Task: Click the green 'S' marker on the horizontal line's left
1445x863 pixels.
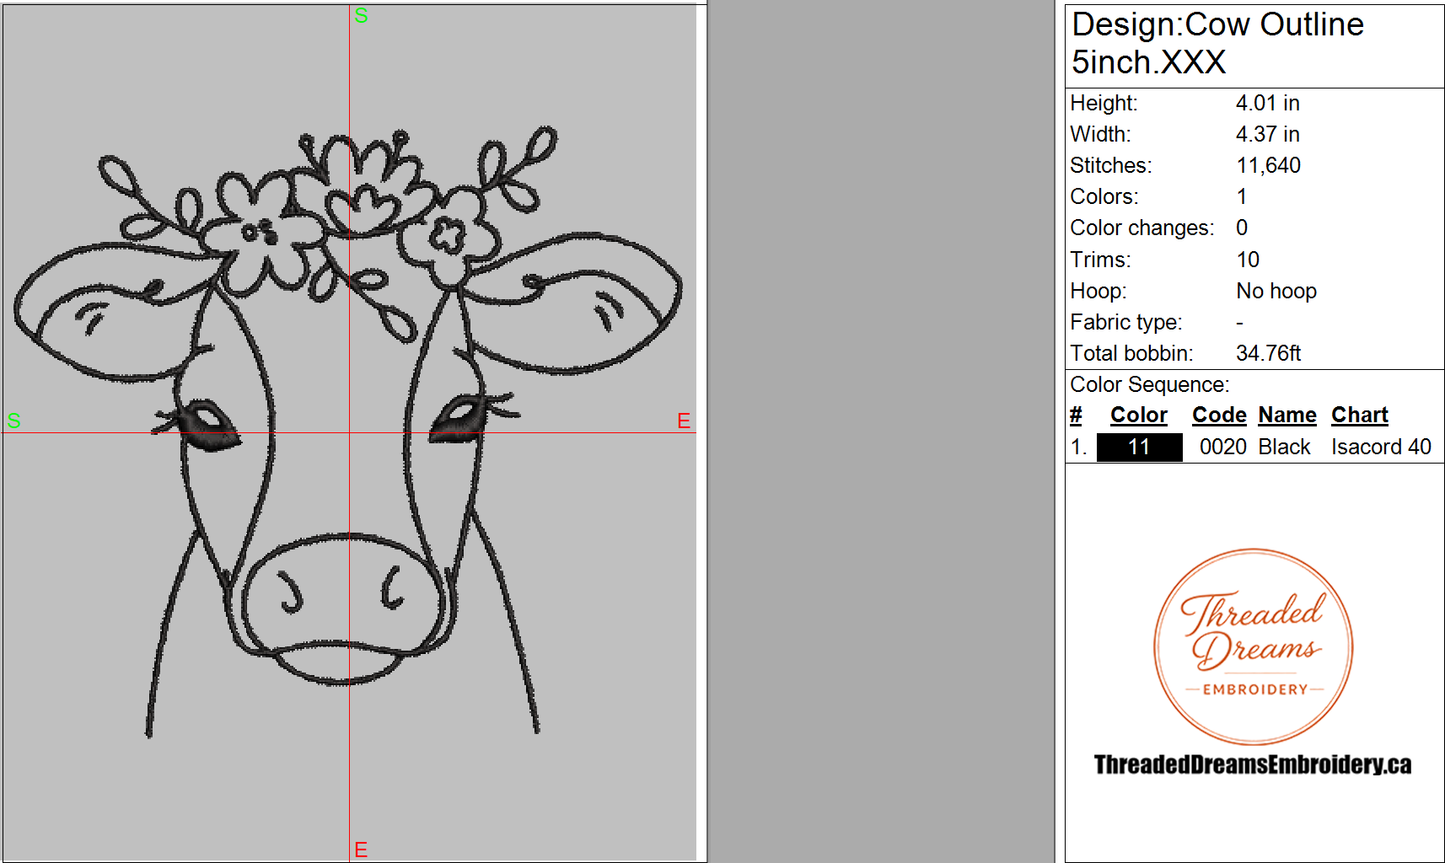Action: [14, 420]
